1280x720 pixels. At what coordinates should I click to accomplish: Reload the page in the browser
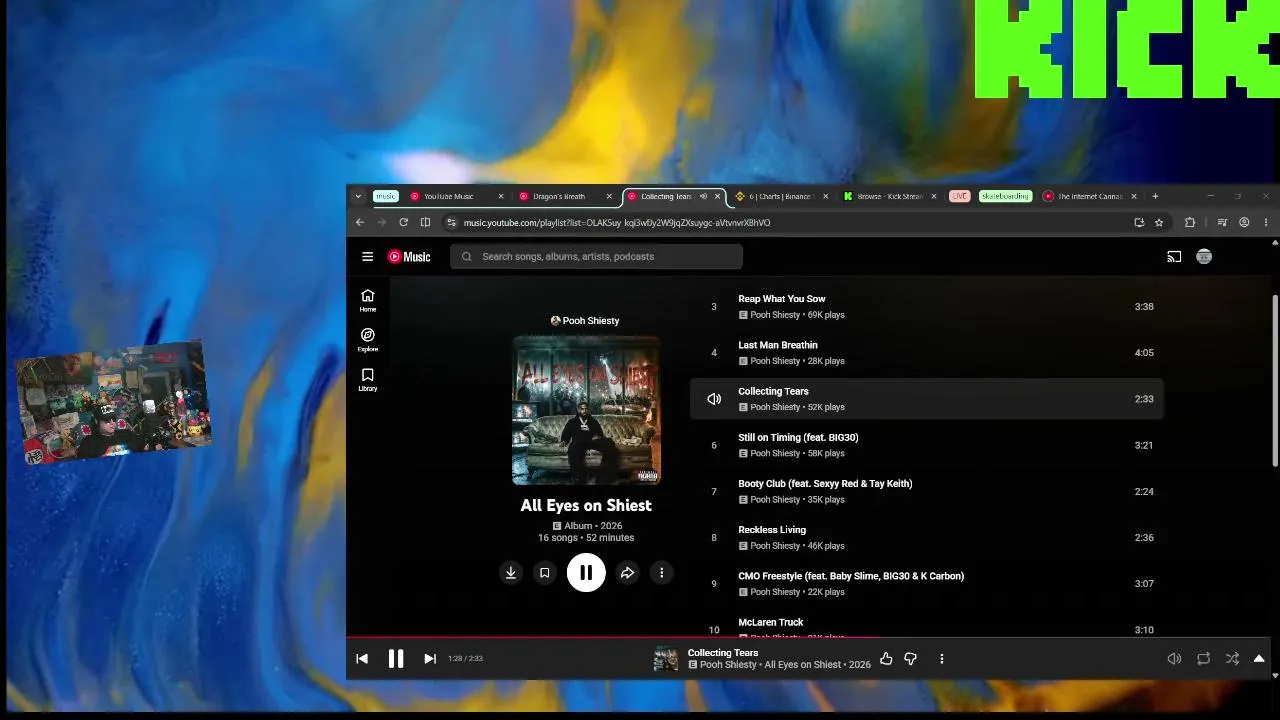(x=403, y=223)
